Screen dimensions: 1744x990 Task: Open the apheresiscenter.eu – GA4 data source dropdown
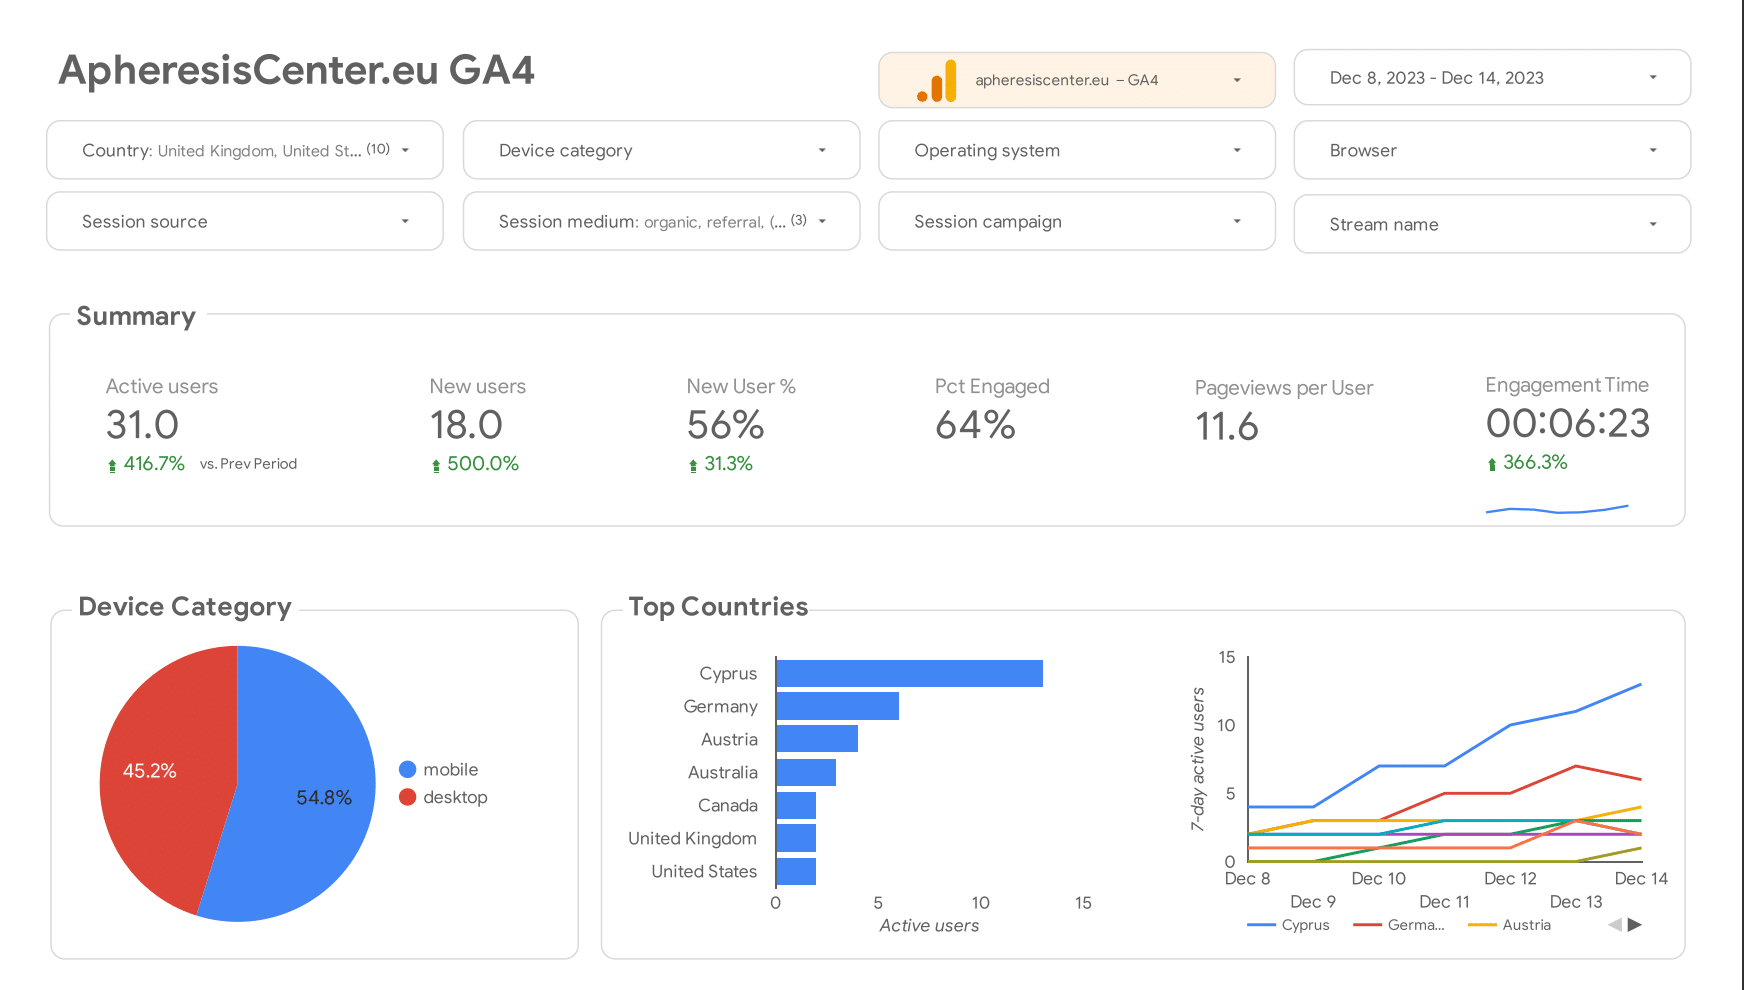click(x=1077, y=80)
